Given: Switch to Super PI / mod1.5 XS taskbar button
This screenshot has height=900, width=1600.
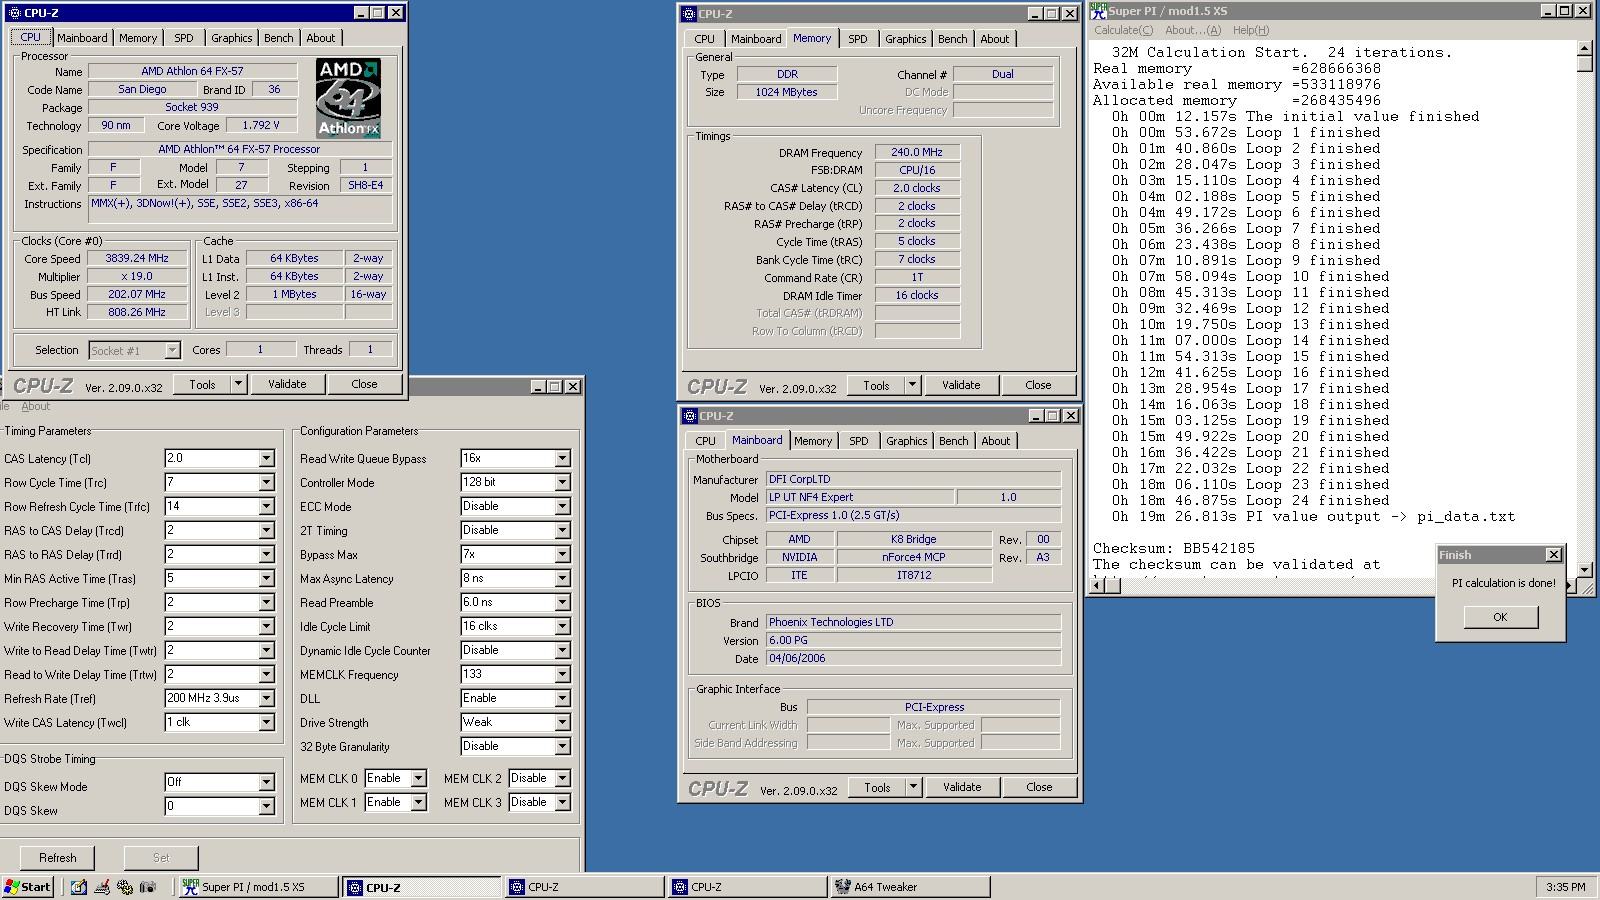Looking at the screenshot, I should (x=258, y=887).
